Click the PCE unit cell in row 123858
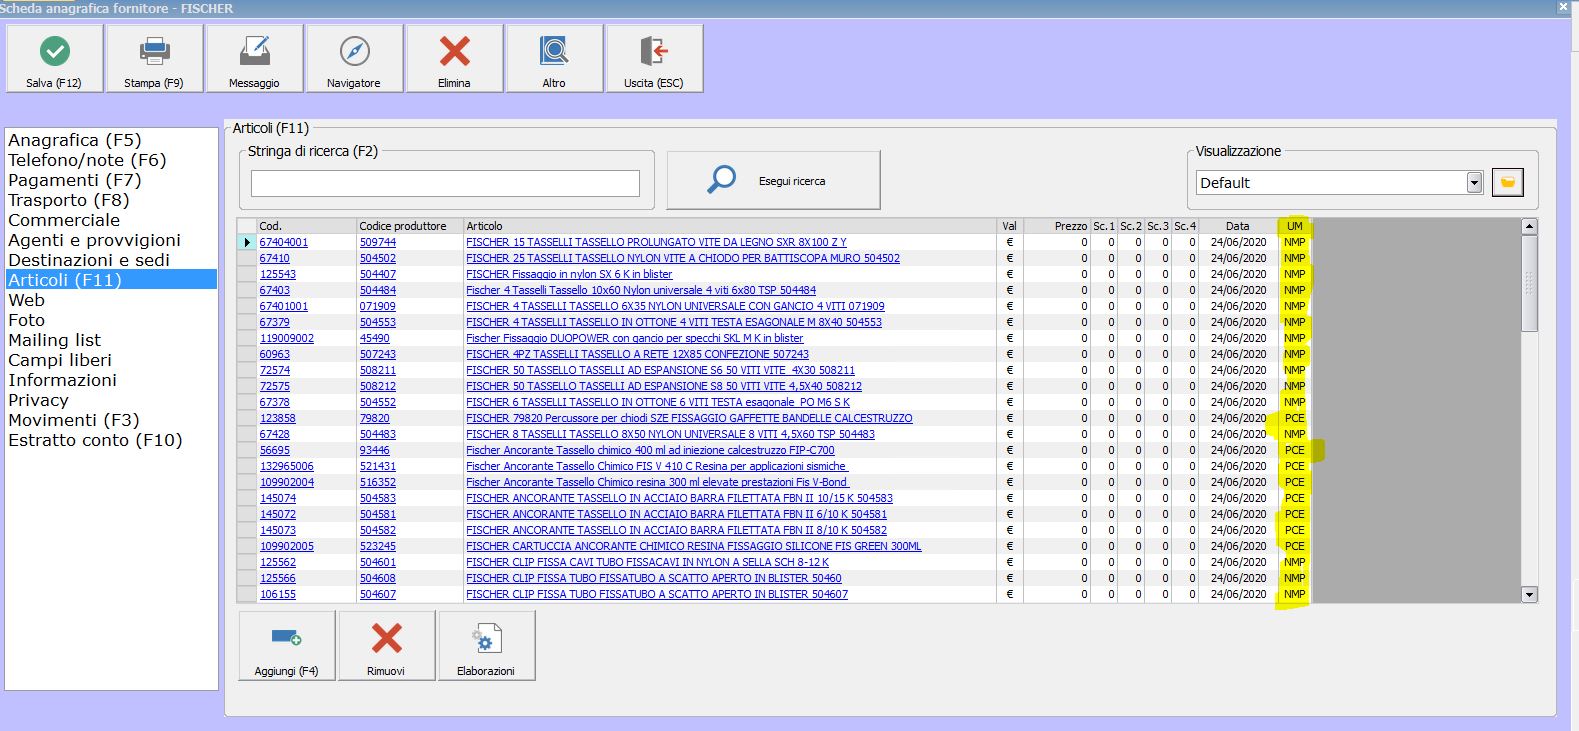1579x731 pixels. pyautogui.click(x=1295, y=418)
